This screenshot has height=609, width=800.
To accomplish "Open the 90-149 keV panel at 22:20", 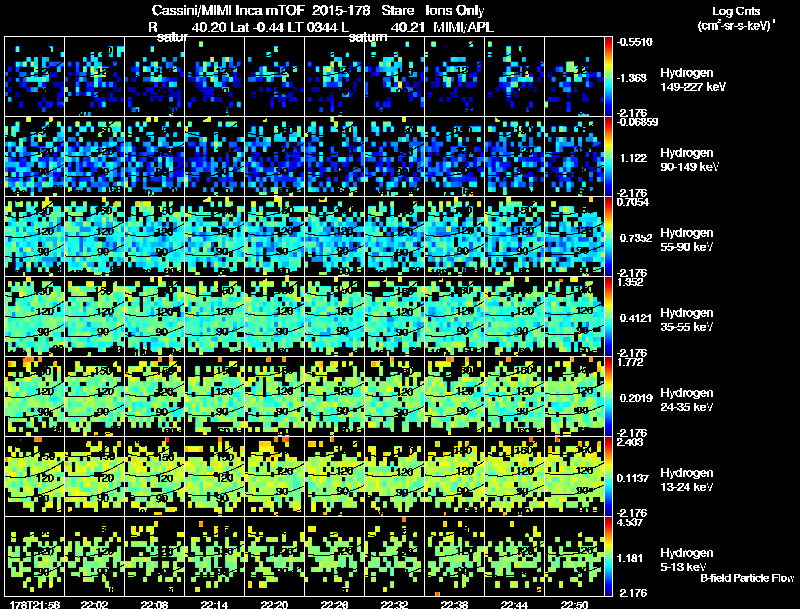I will tap(274, 156).
